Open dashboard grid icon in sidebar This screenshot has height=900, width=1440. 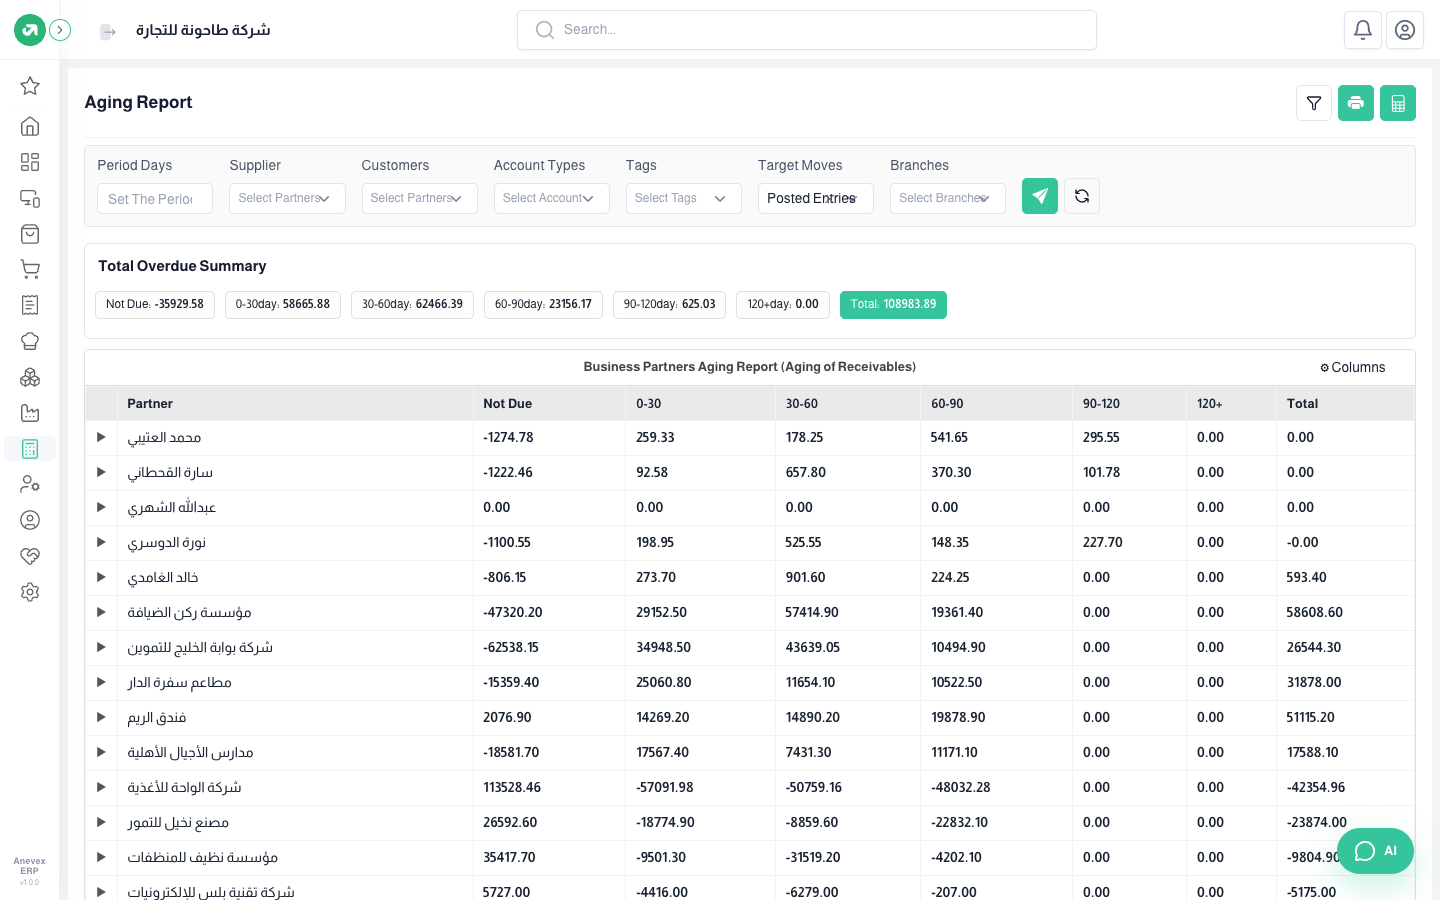click(x=30, y=162)
